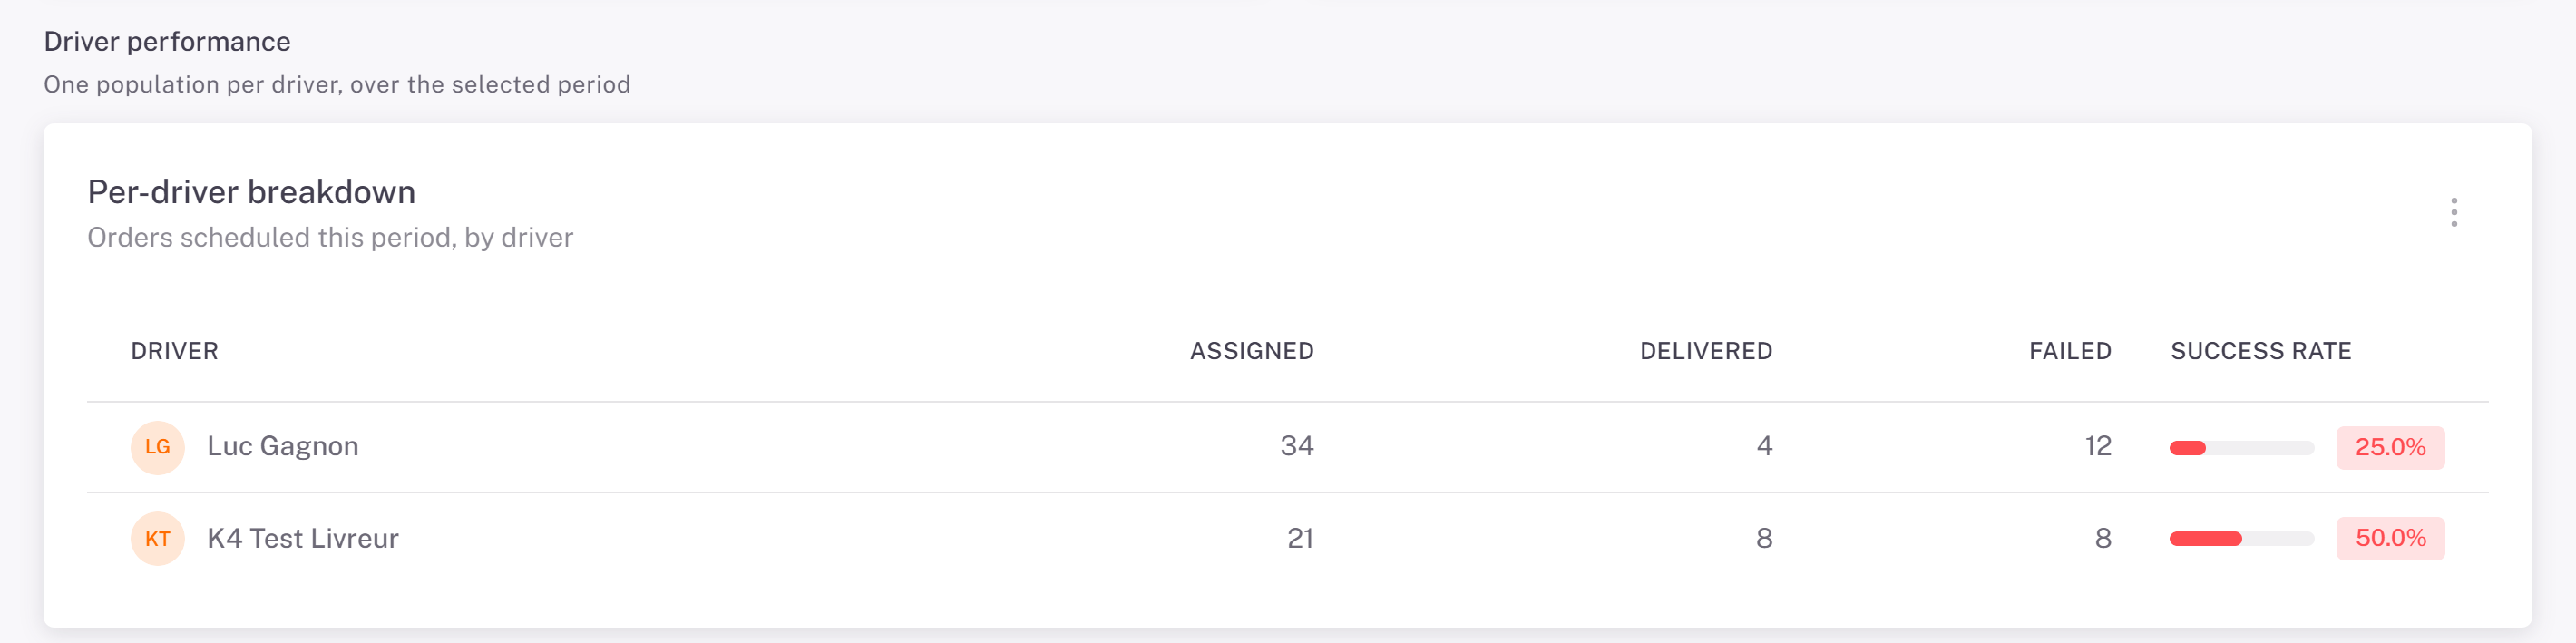
Task: Sort by the DELIVERED column header
Action: [1706, 351]
